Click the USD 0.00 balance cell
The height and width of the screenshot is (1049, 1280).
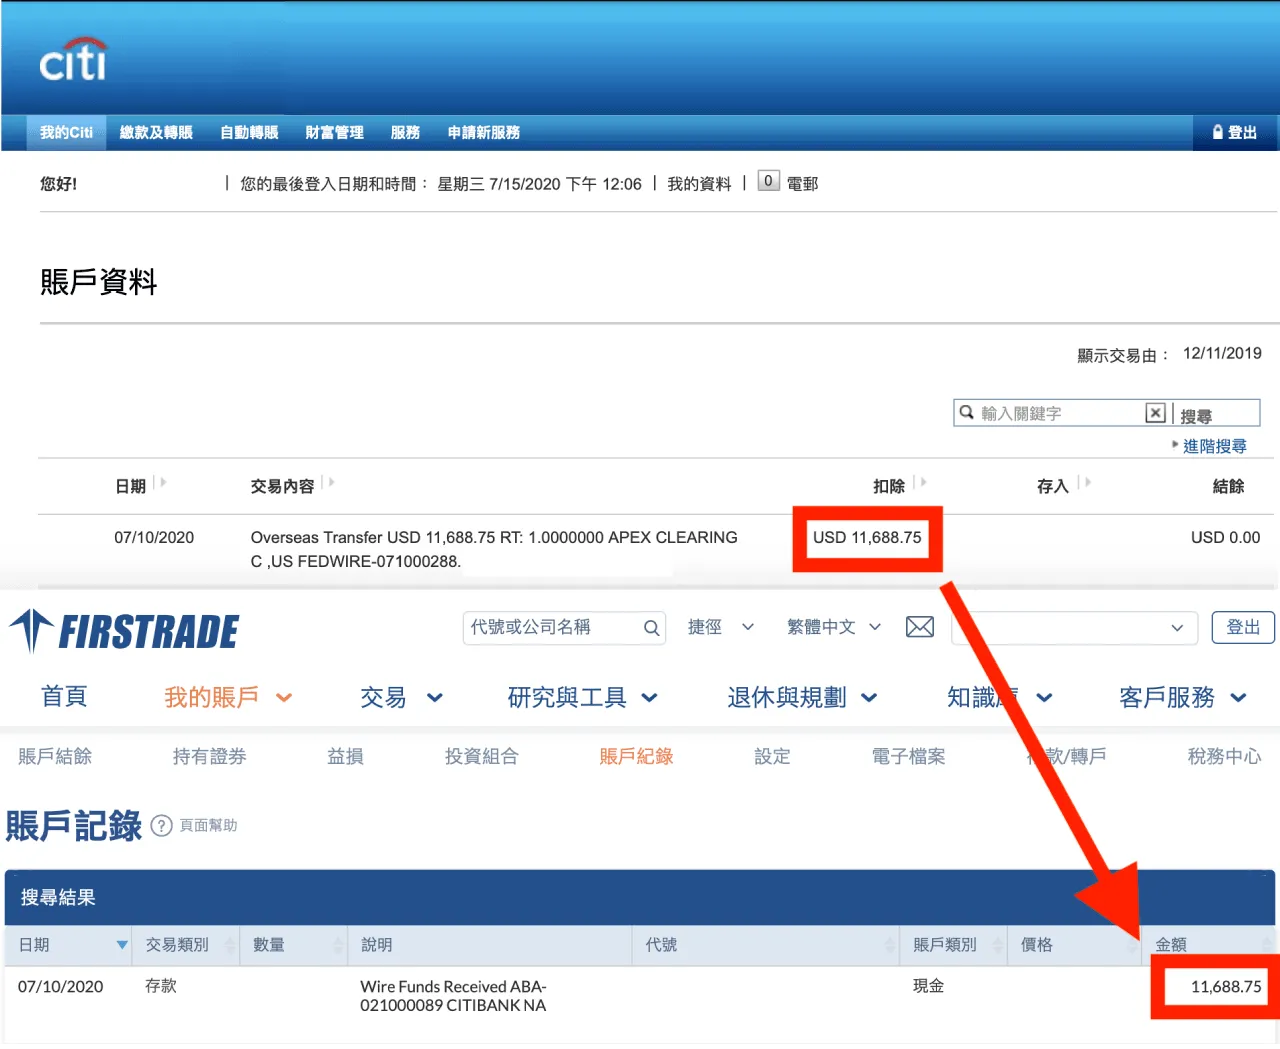tap(1225, 537)
